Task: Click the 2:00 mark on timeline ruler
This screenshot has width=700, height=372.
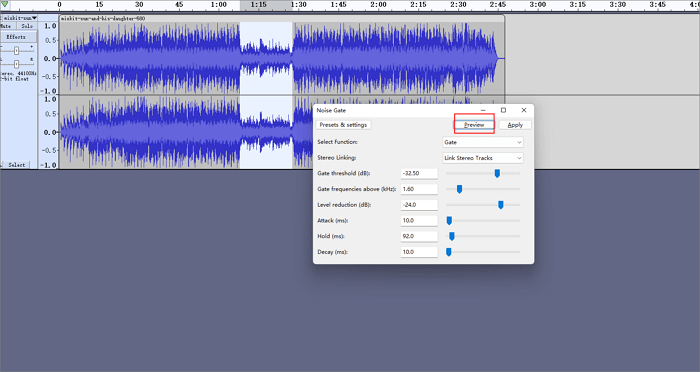Action: tap(378, 4)
